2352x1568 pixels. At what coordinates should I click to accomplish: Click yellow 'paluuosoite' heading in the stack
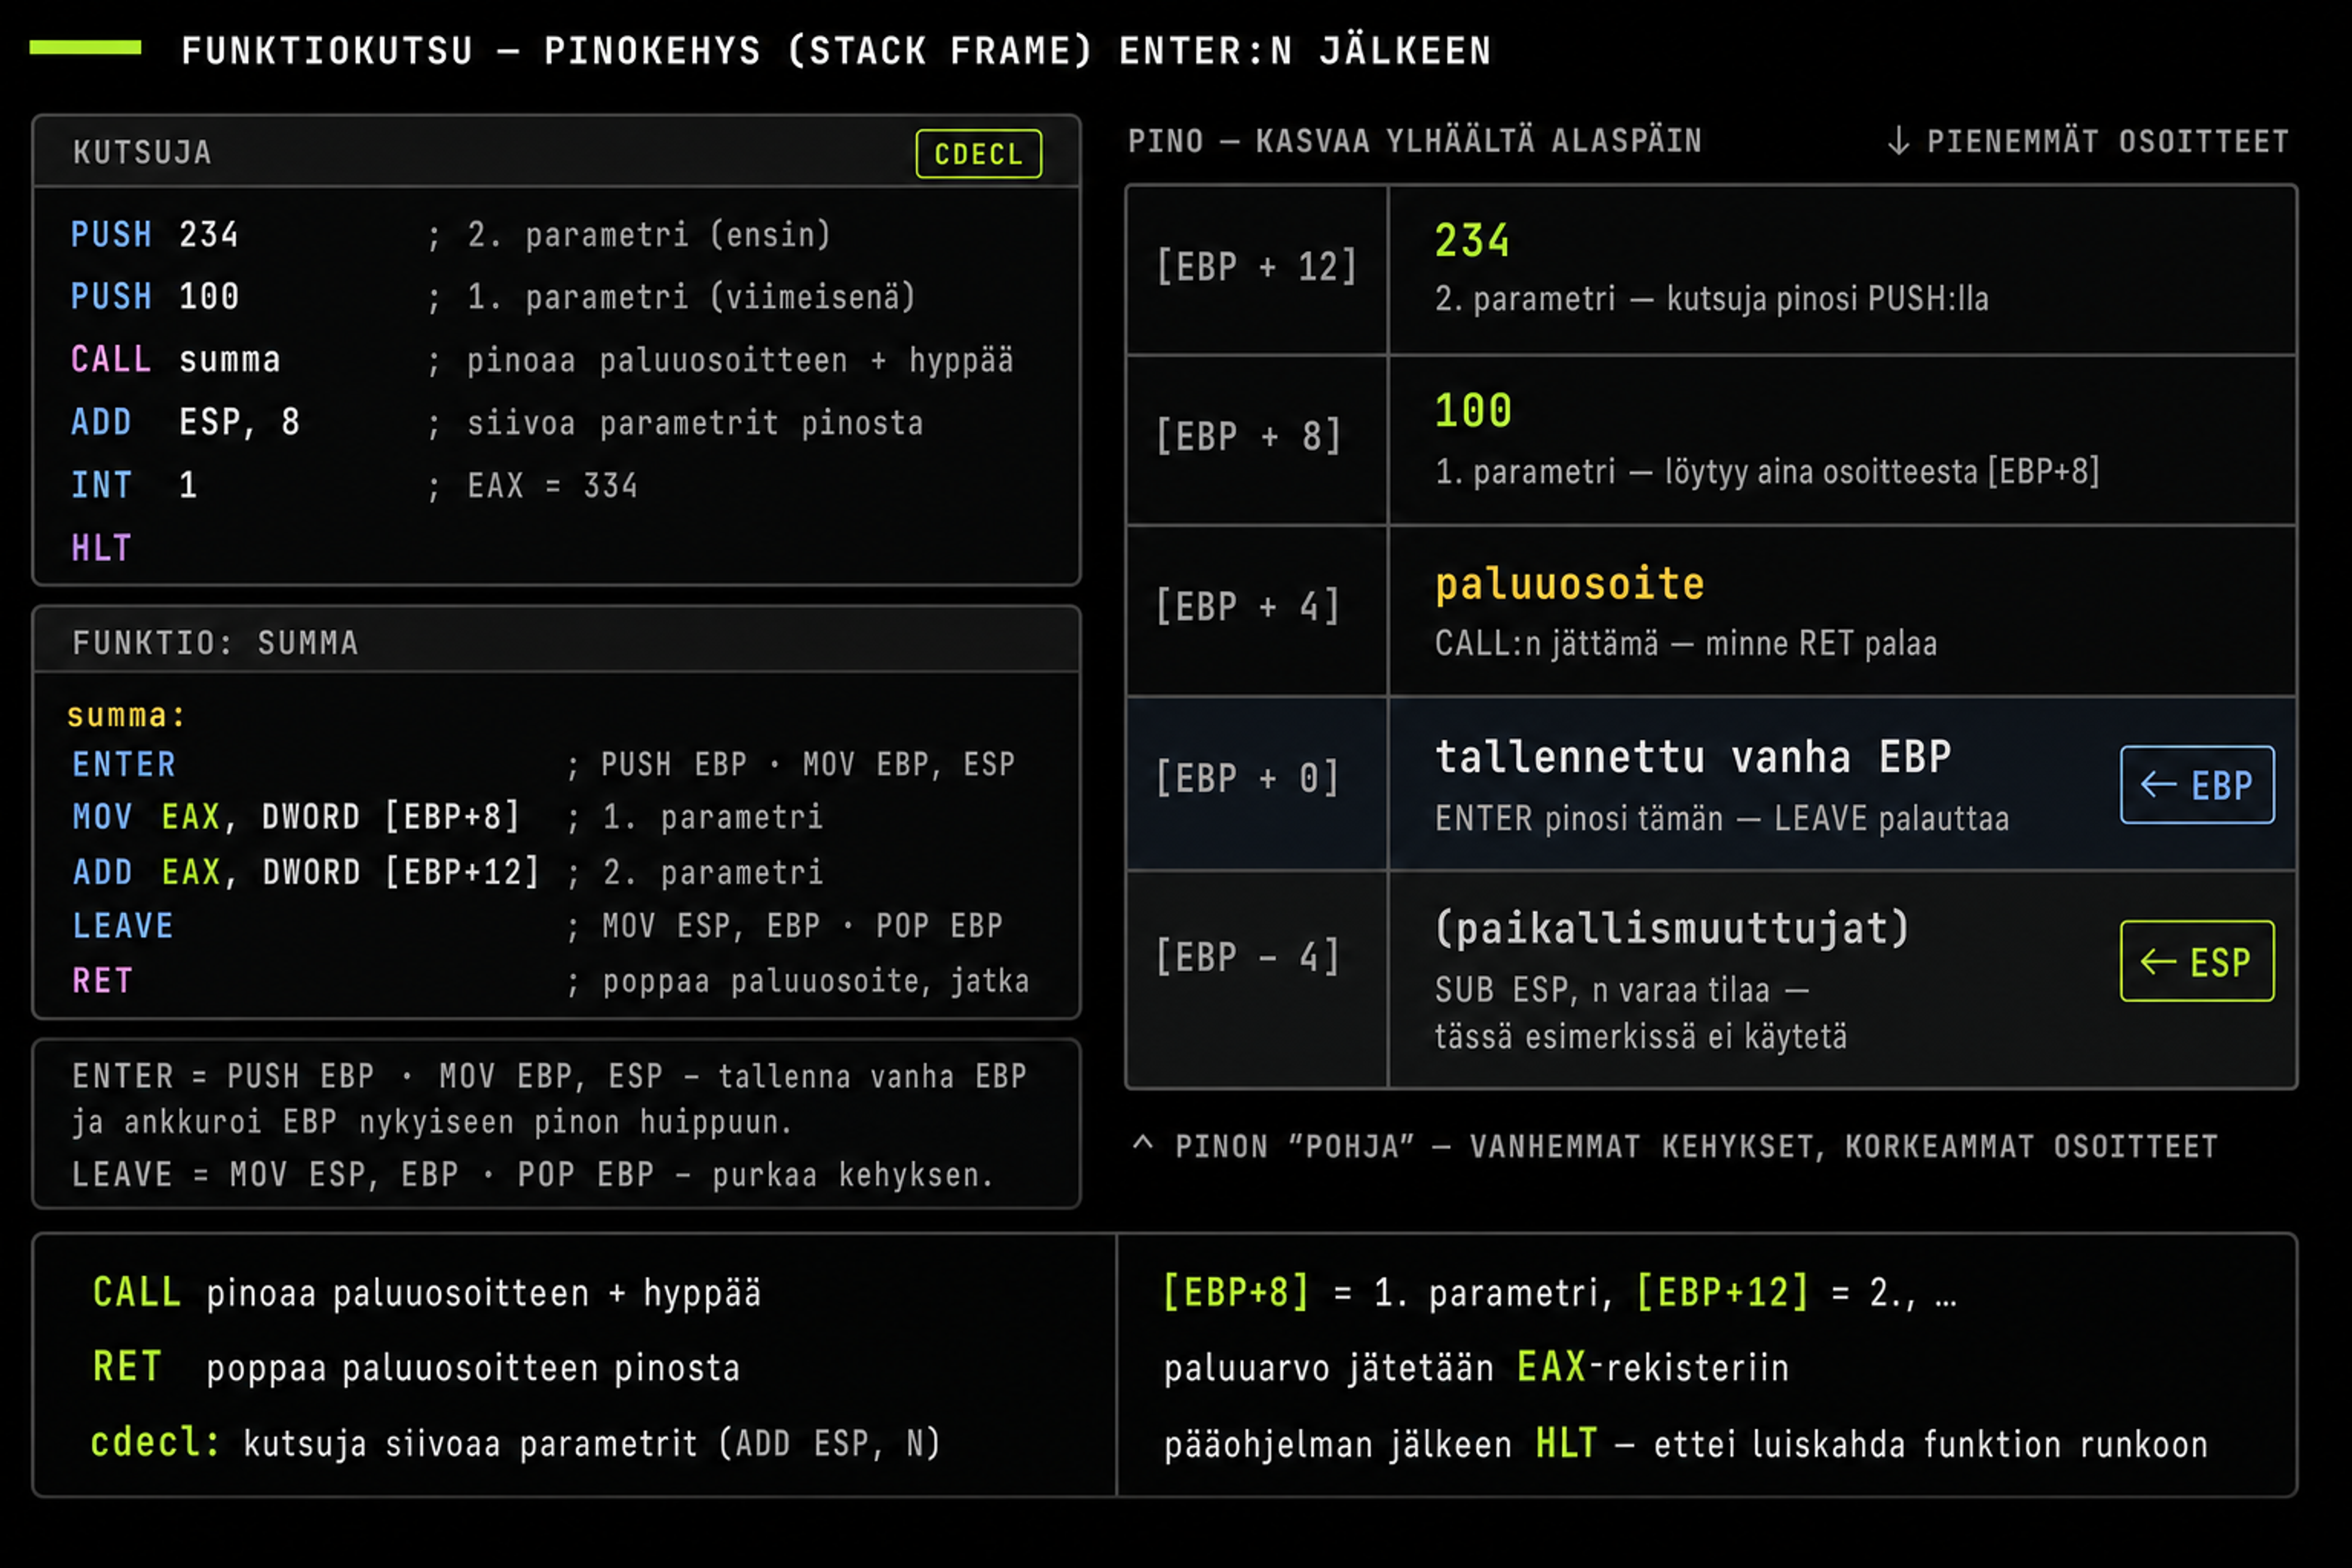1570,584
